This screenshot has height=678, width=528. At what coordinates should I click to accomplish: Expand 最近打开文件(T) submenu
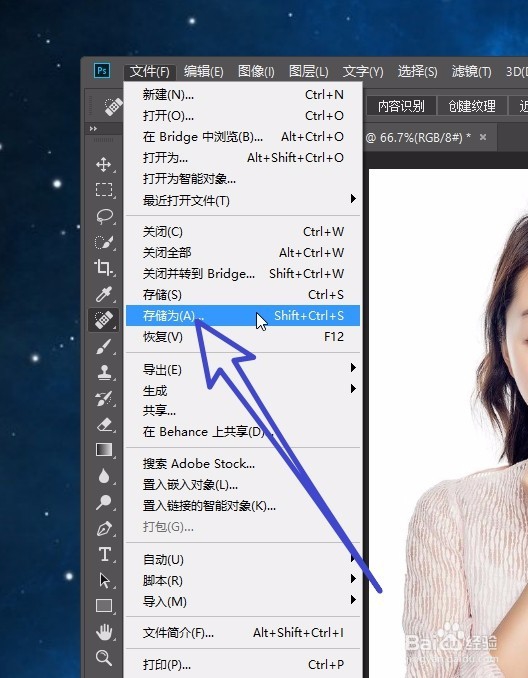tap(243, 200)
